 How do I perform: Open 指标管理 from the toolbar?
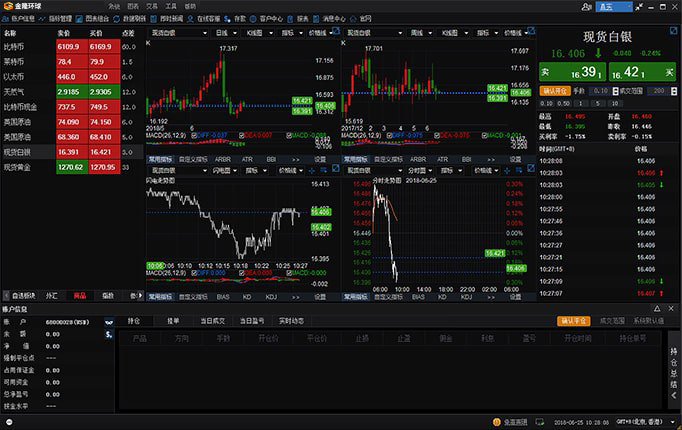(59, 18)
